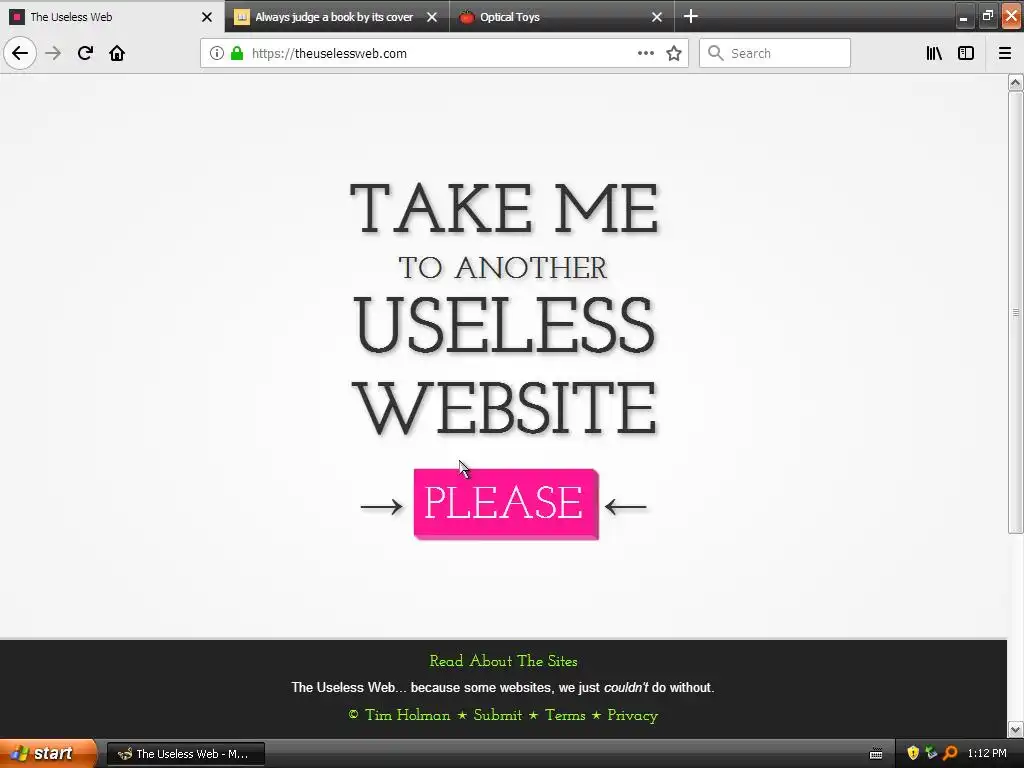
Task: Open a new browser tab
Action: coord(691,16)
